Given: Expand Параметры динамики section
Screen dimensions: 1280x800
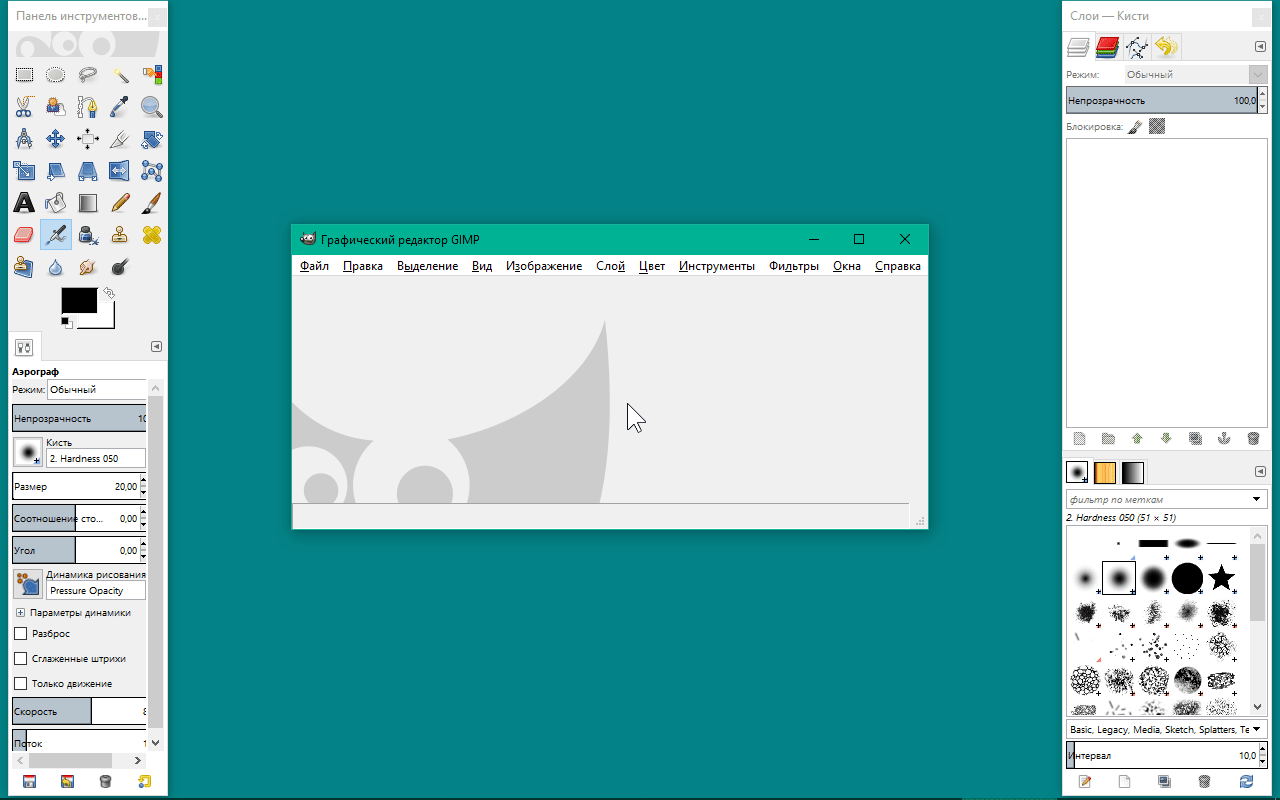Looking at the screenshot, I should pos(20,612).
